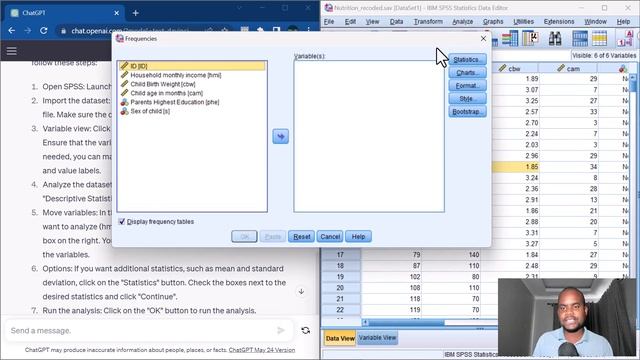Open the SPSS Window menu
The width and height of the screenshot is (640, 360).
coord(595,22)
